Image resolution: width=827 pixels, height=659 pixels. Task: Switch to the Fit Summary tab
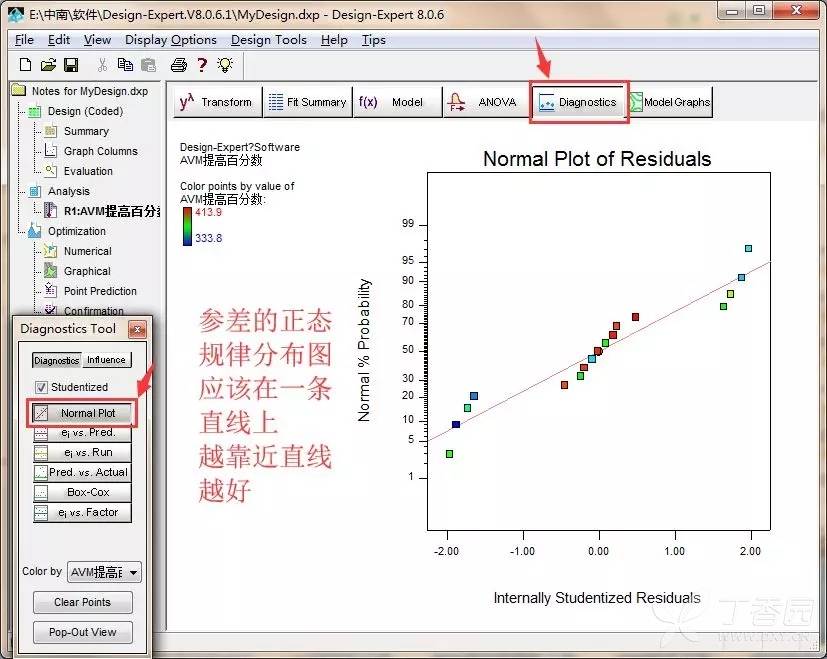point(307,102)
